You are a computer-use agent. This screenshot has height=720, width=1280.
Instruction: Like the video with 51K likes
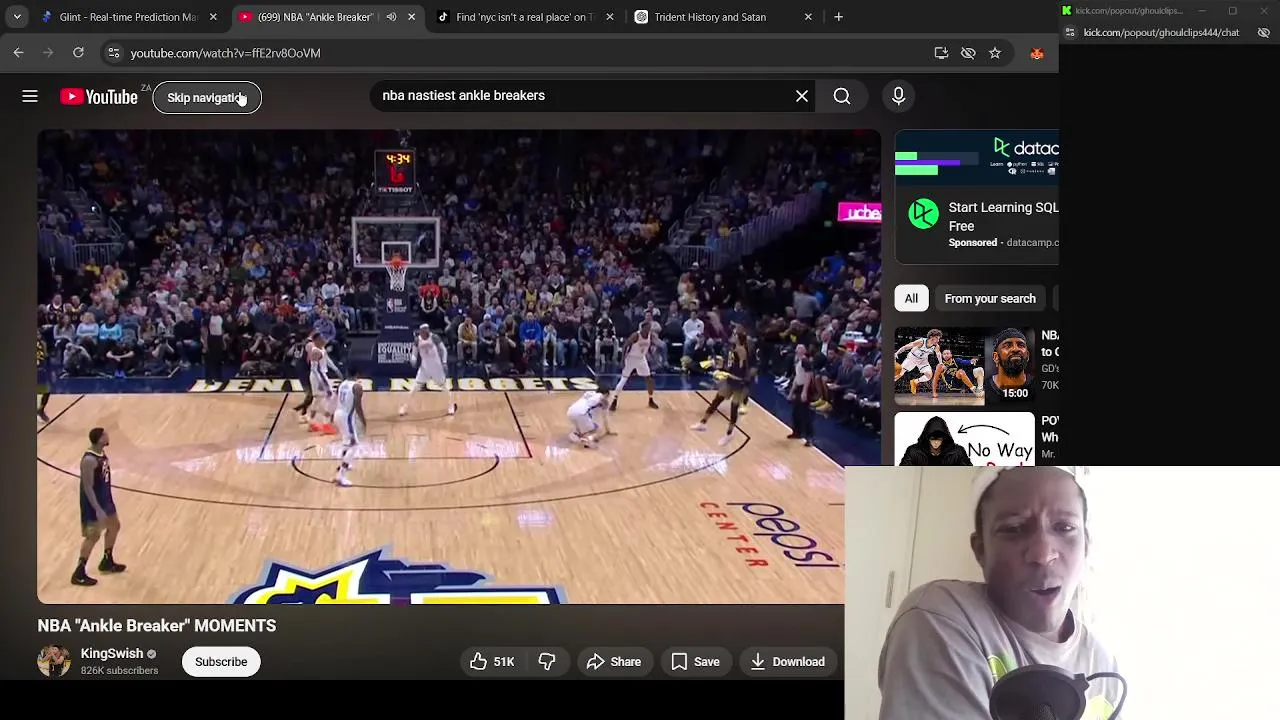point(492,661)
